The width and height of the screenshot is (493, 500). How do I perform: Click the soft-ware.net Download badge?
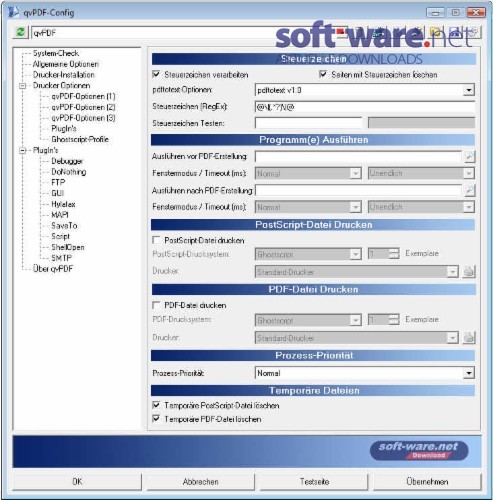tap(419, 450)
